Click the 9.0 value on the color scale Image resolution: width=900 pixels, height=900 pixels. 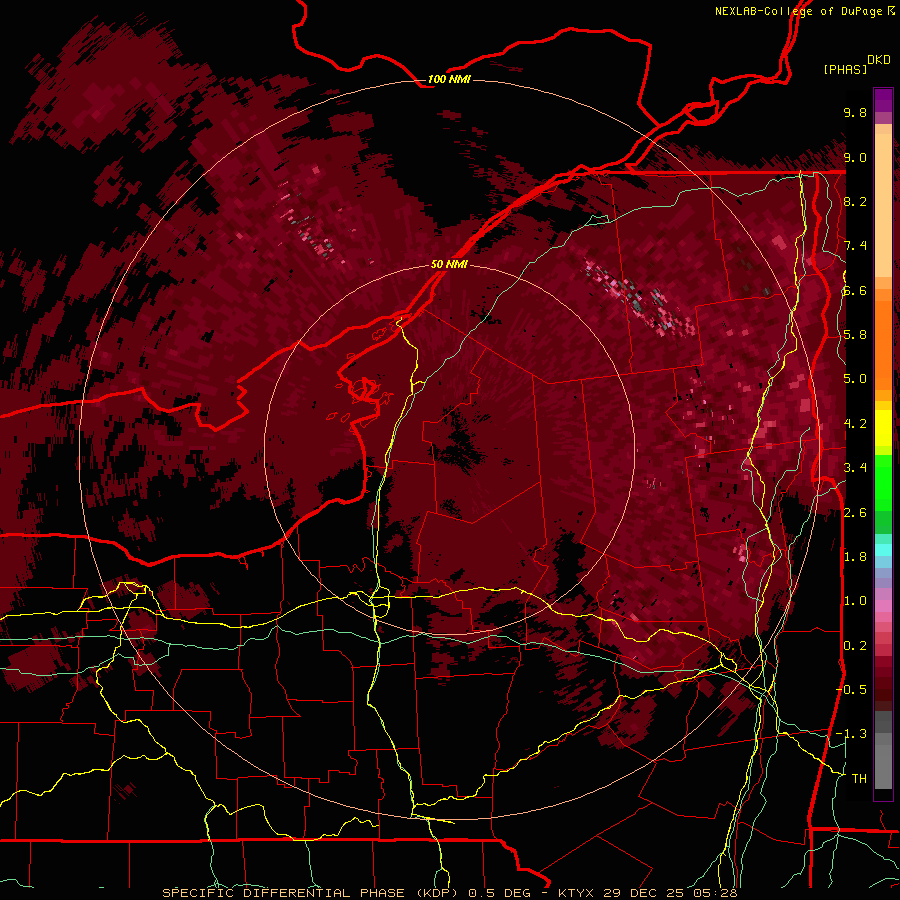(x=855, y=157)
